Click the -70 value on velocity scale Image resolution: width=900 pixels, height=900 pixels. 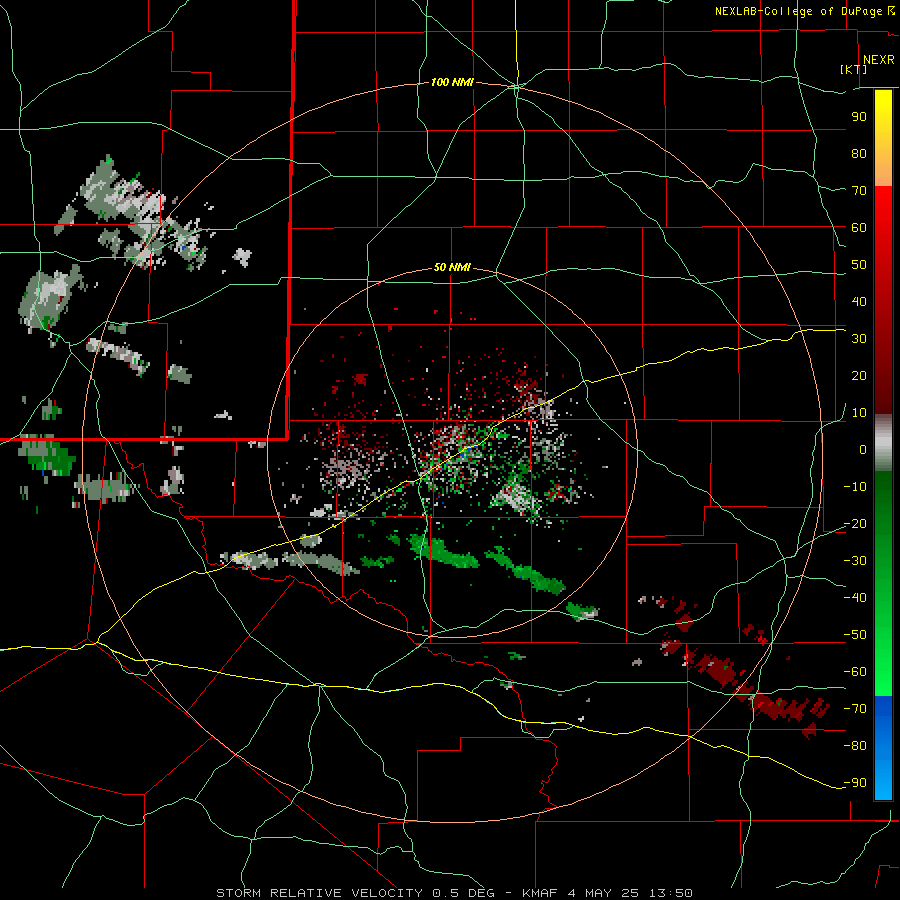[855, 709]
